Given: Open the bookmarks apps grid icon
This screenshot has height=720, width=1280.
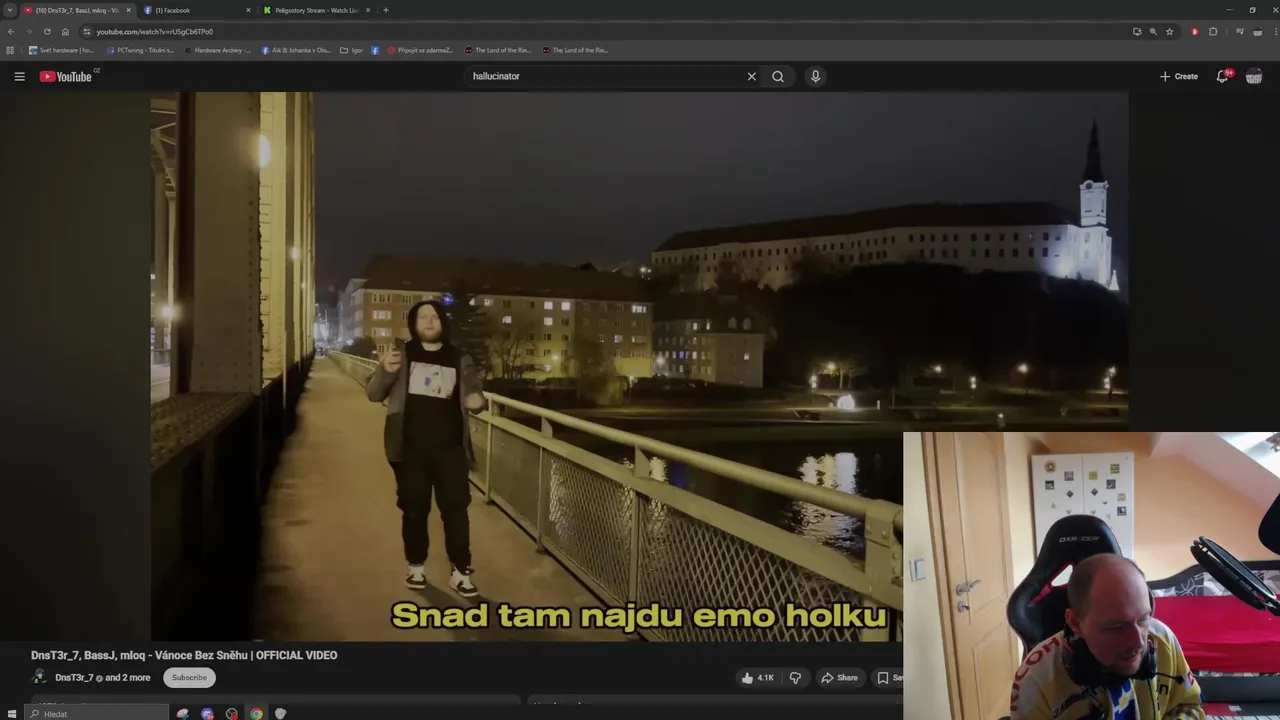Looking at the screenshot, I should [x=10, y=50].
